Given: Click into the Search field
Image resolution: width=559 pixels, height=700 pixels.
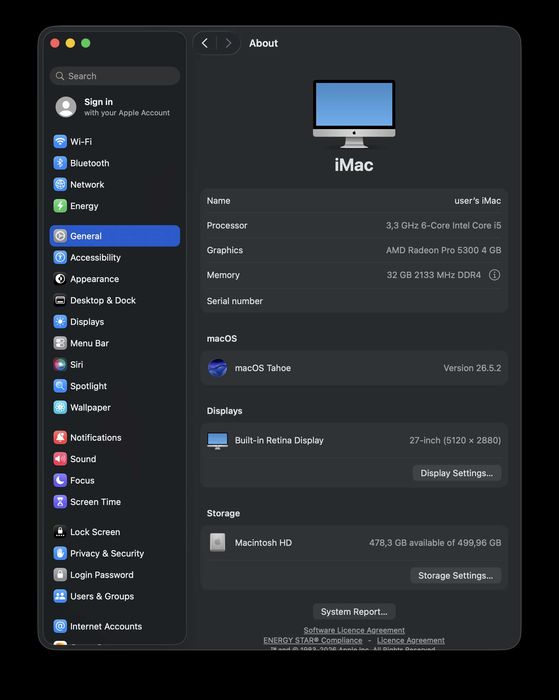Looking at the screenshot, I should tap(115, 76).
